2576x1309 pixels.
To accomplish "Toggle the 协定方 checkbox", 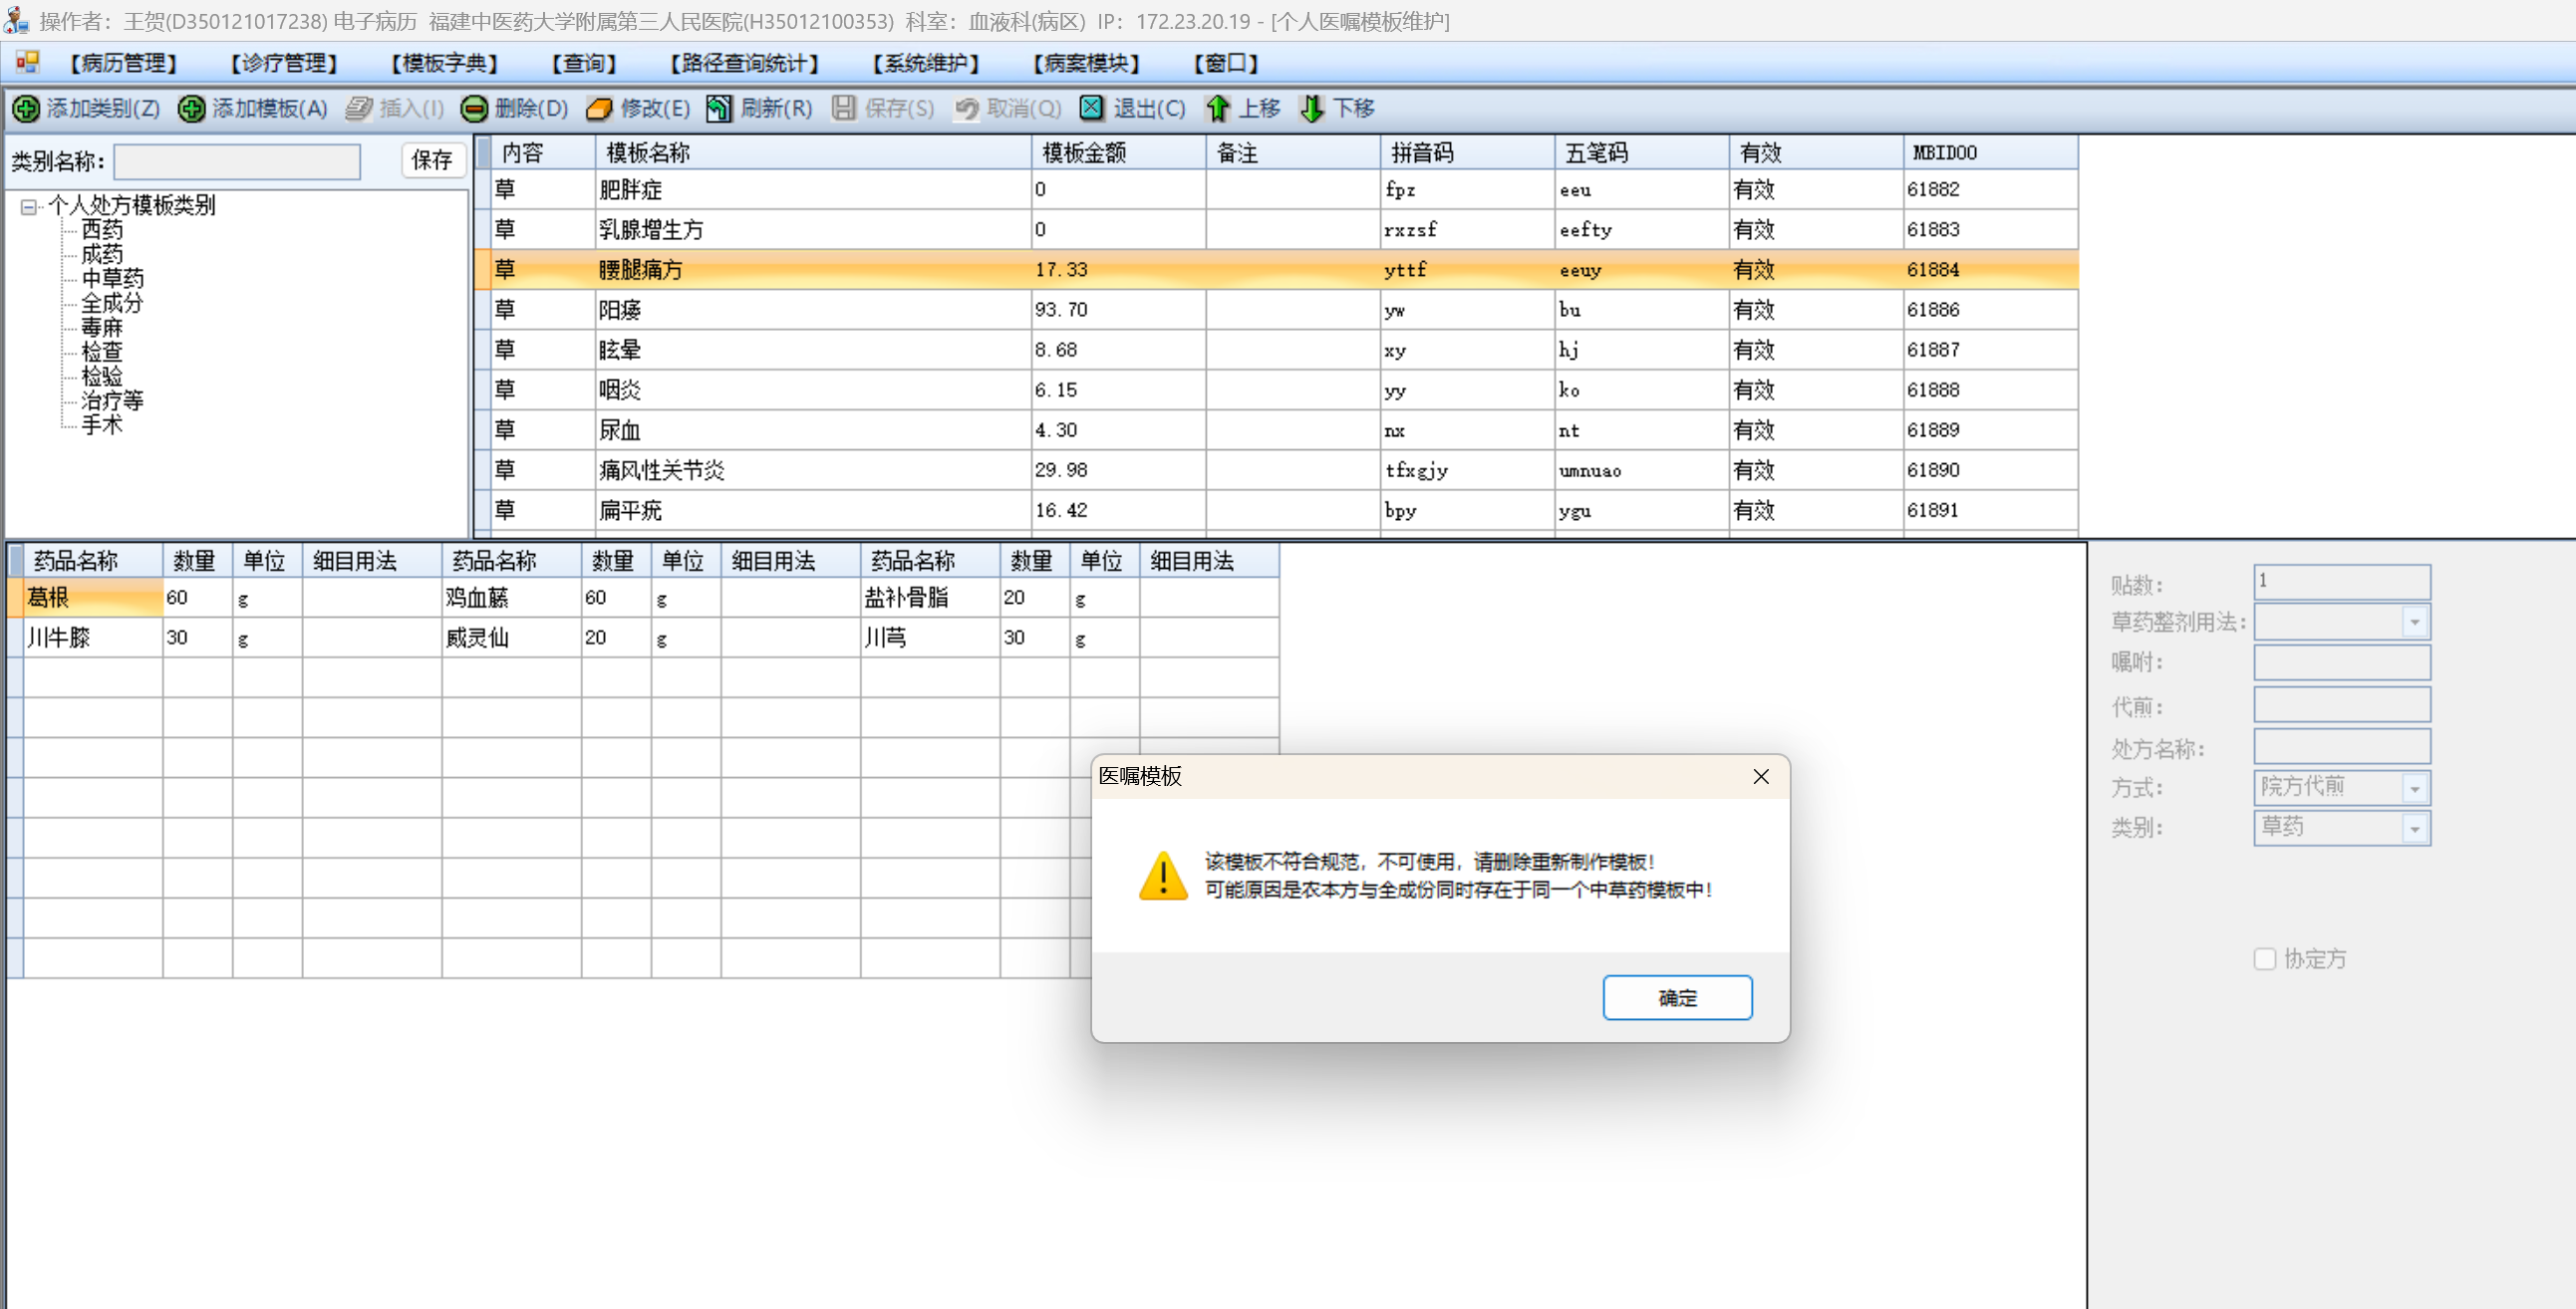I will (2265, 959).
